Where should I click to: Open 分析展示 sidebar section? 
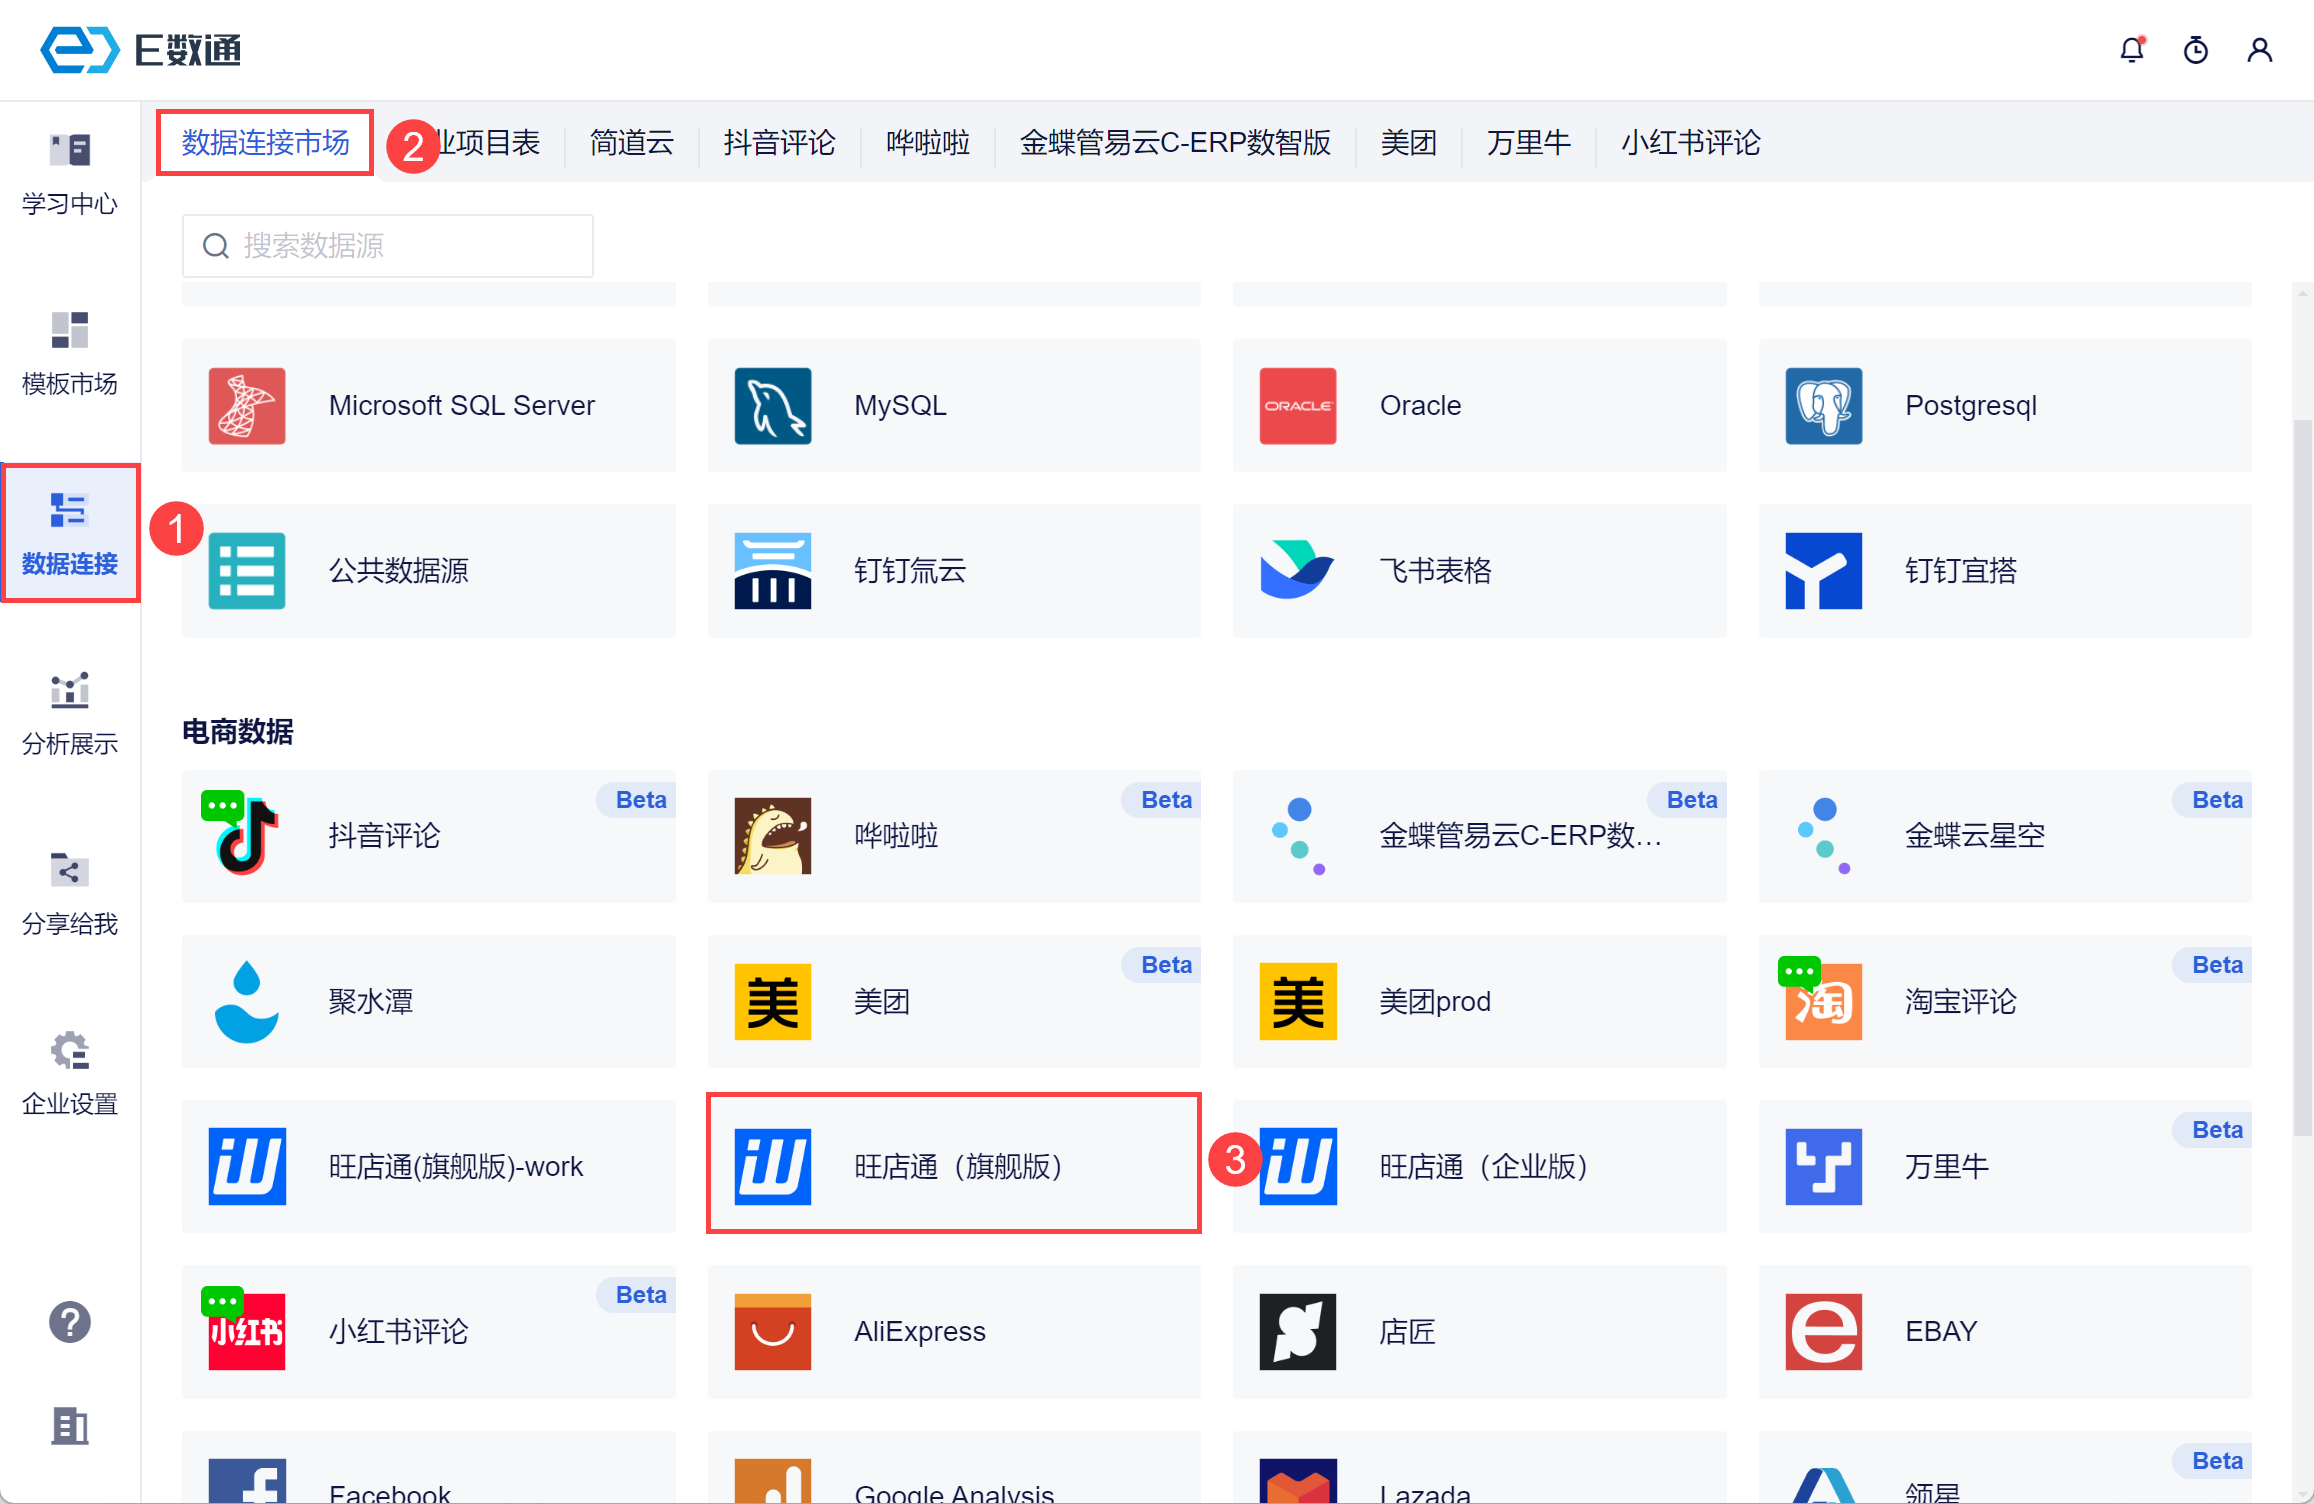(x=70, y=714)
